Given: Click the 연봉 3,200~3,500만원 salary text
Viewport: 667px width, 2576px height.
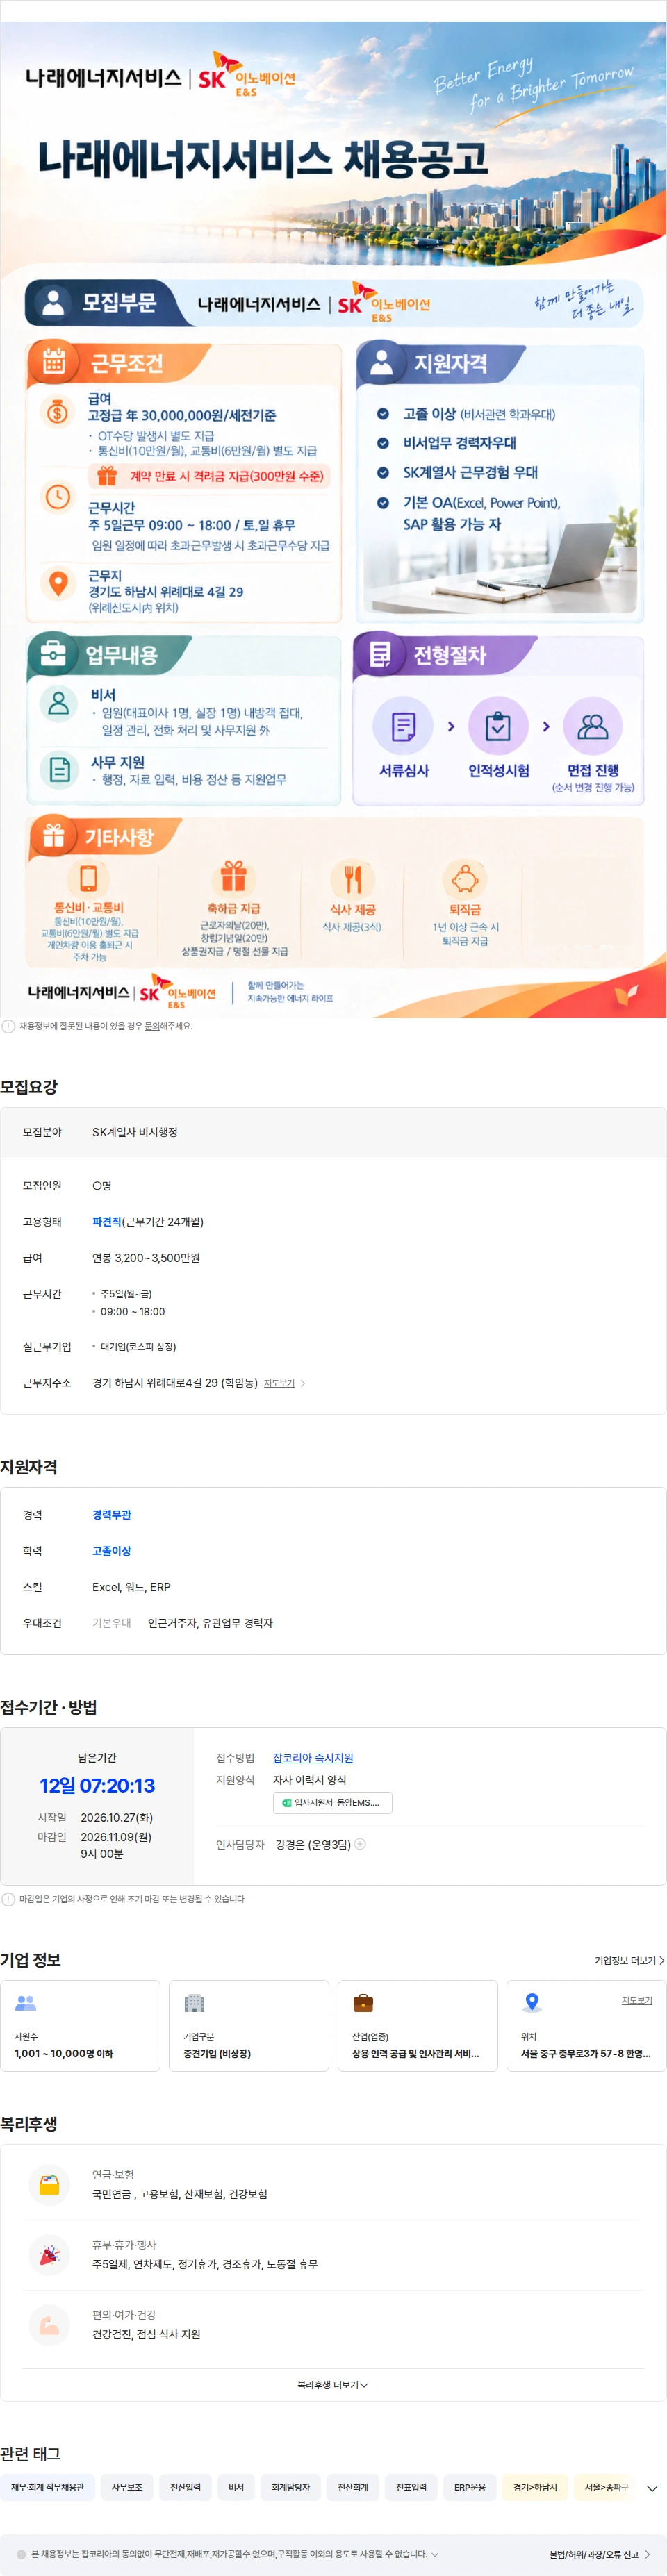Looking at the screenshot, I should (x=146, y=1258).
